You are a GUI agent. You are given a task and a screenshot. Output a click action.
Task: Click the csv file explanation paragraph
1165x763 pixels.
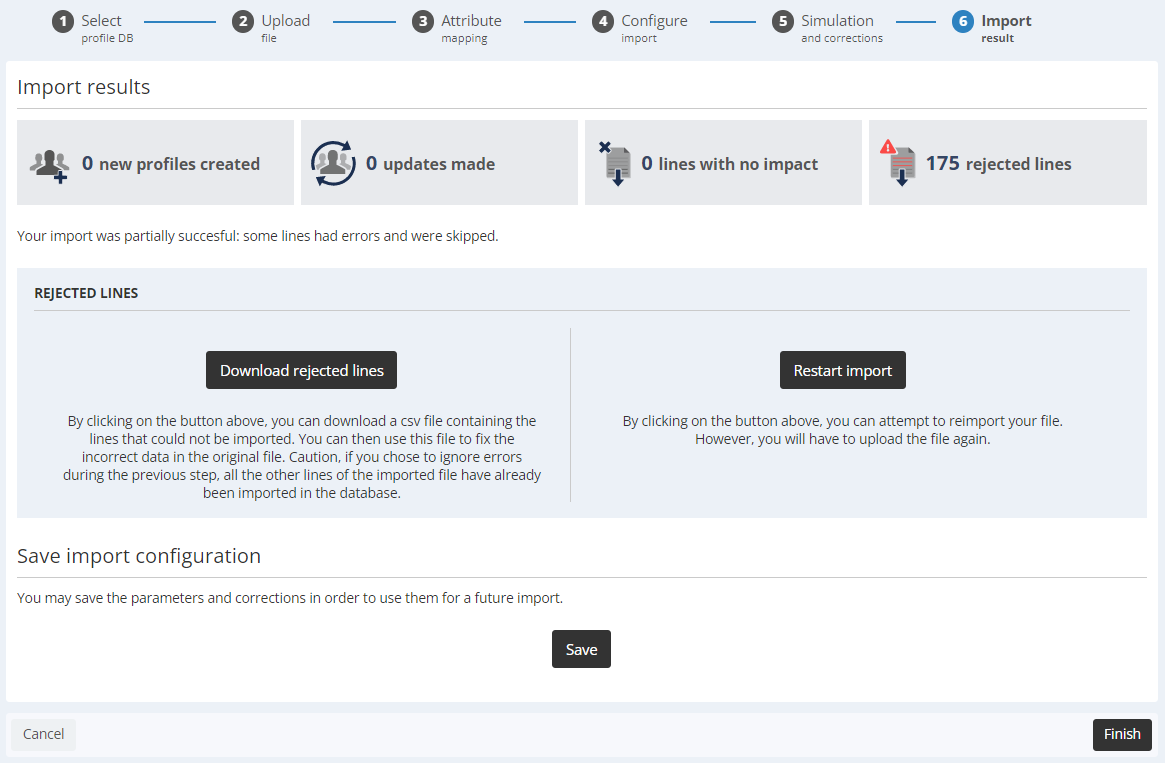pyautogui.click(x=302, y=457)
